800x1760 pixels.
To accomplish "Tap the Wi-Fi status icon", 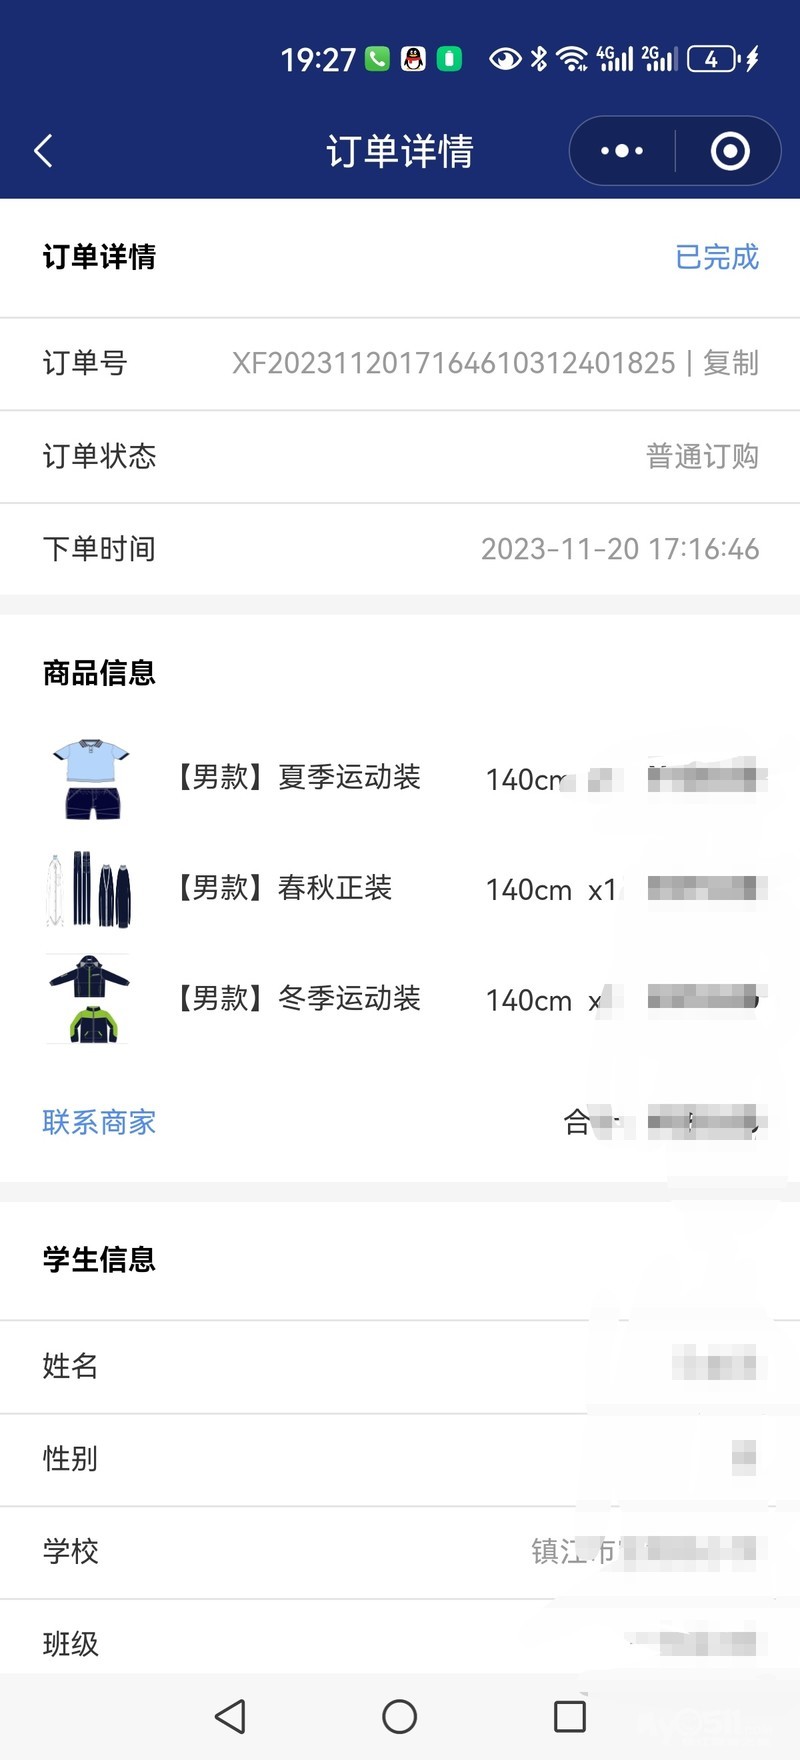I will coord(572,59).
